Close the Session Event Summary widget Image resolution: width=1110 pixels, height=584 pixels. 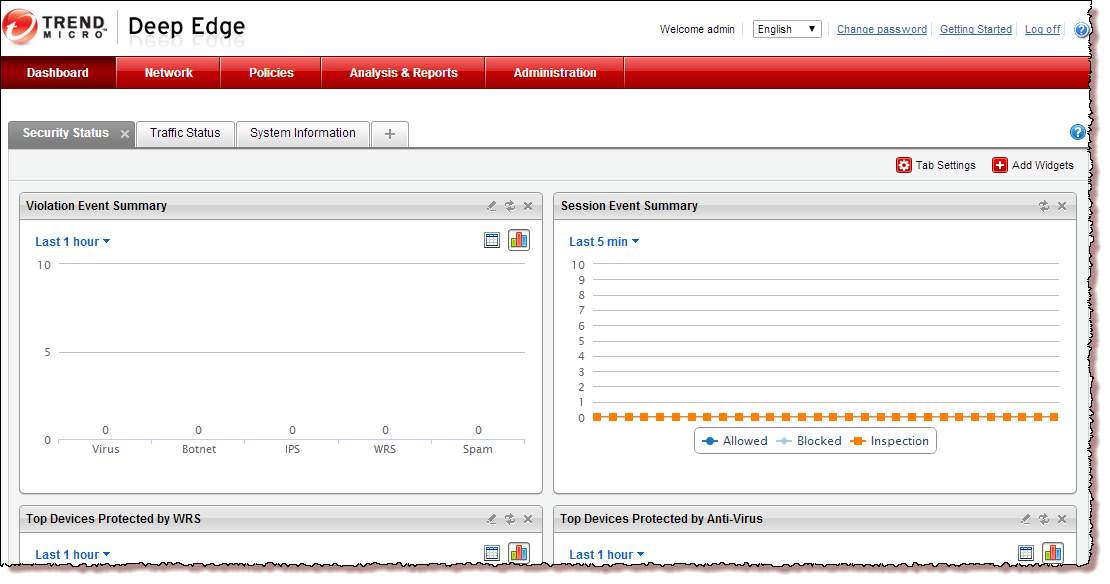1061,206
